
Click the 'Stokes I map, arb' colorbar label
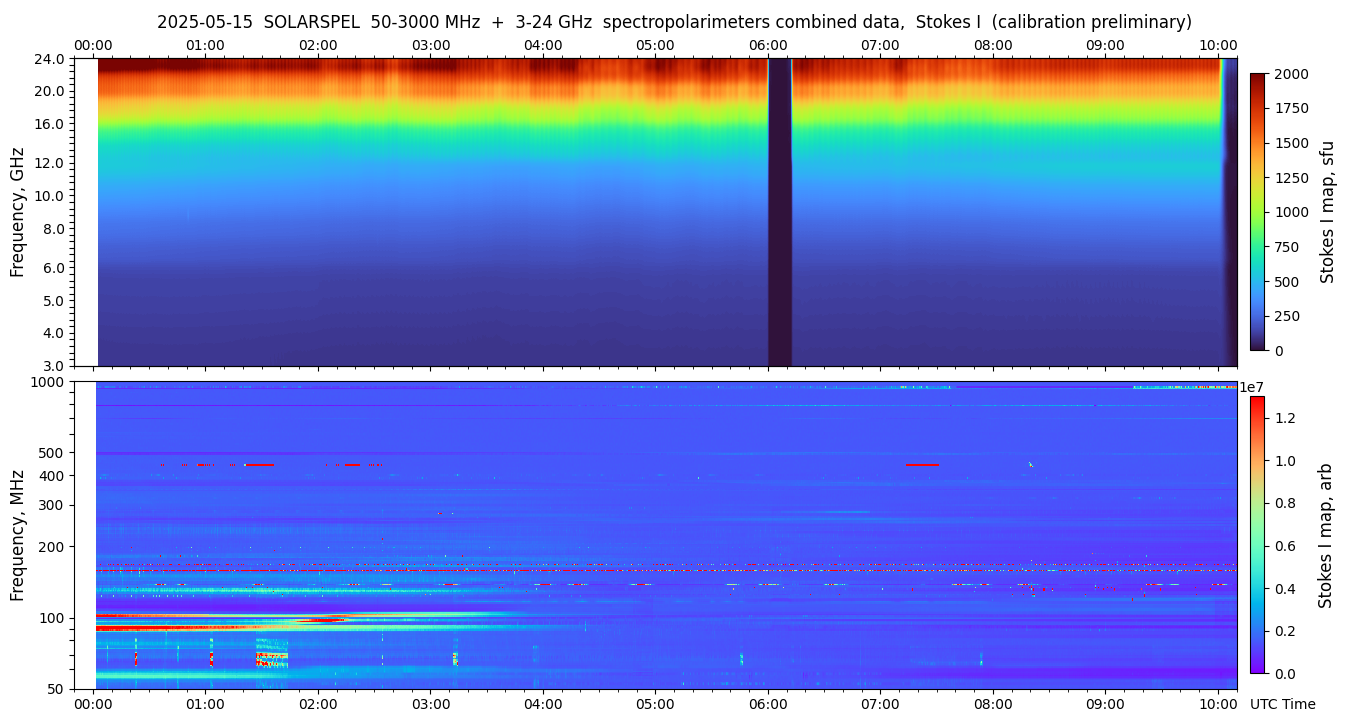point(1325,534)
